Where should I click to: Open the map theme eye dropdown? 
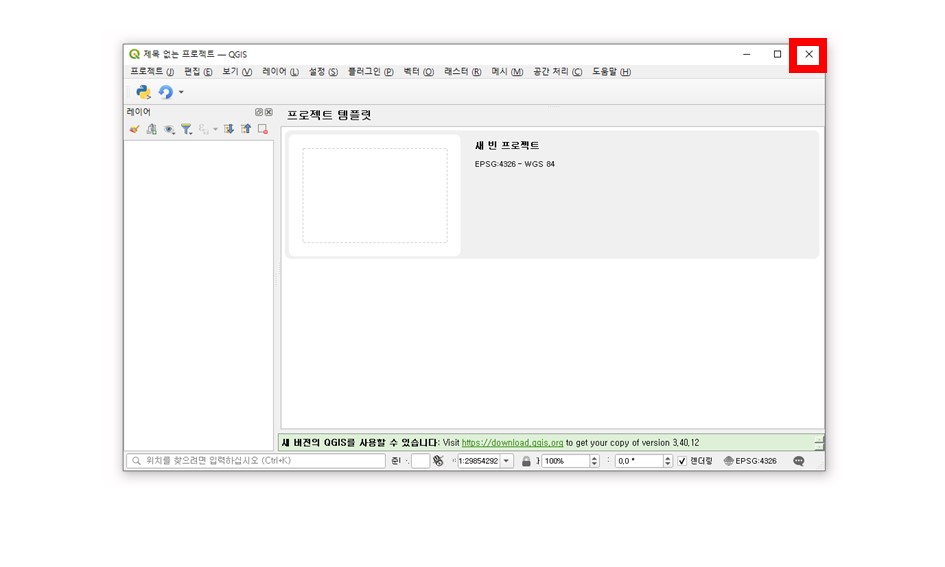pos(169,129)
